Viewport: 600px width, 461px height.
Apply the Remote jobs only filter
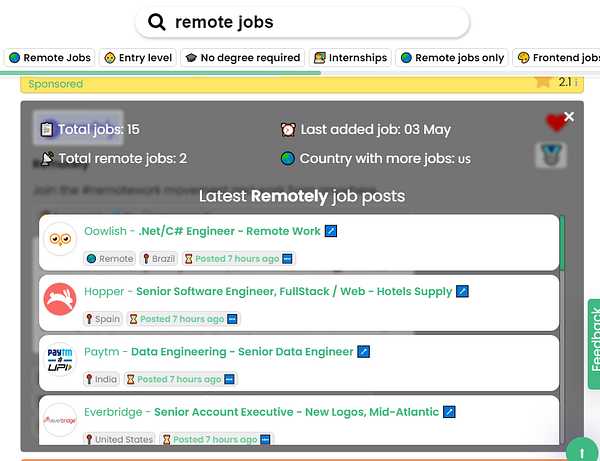tap(452, 58)
